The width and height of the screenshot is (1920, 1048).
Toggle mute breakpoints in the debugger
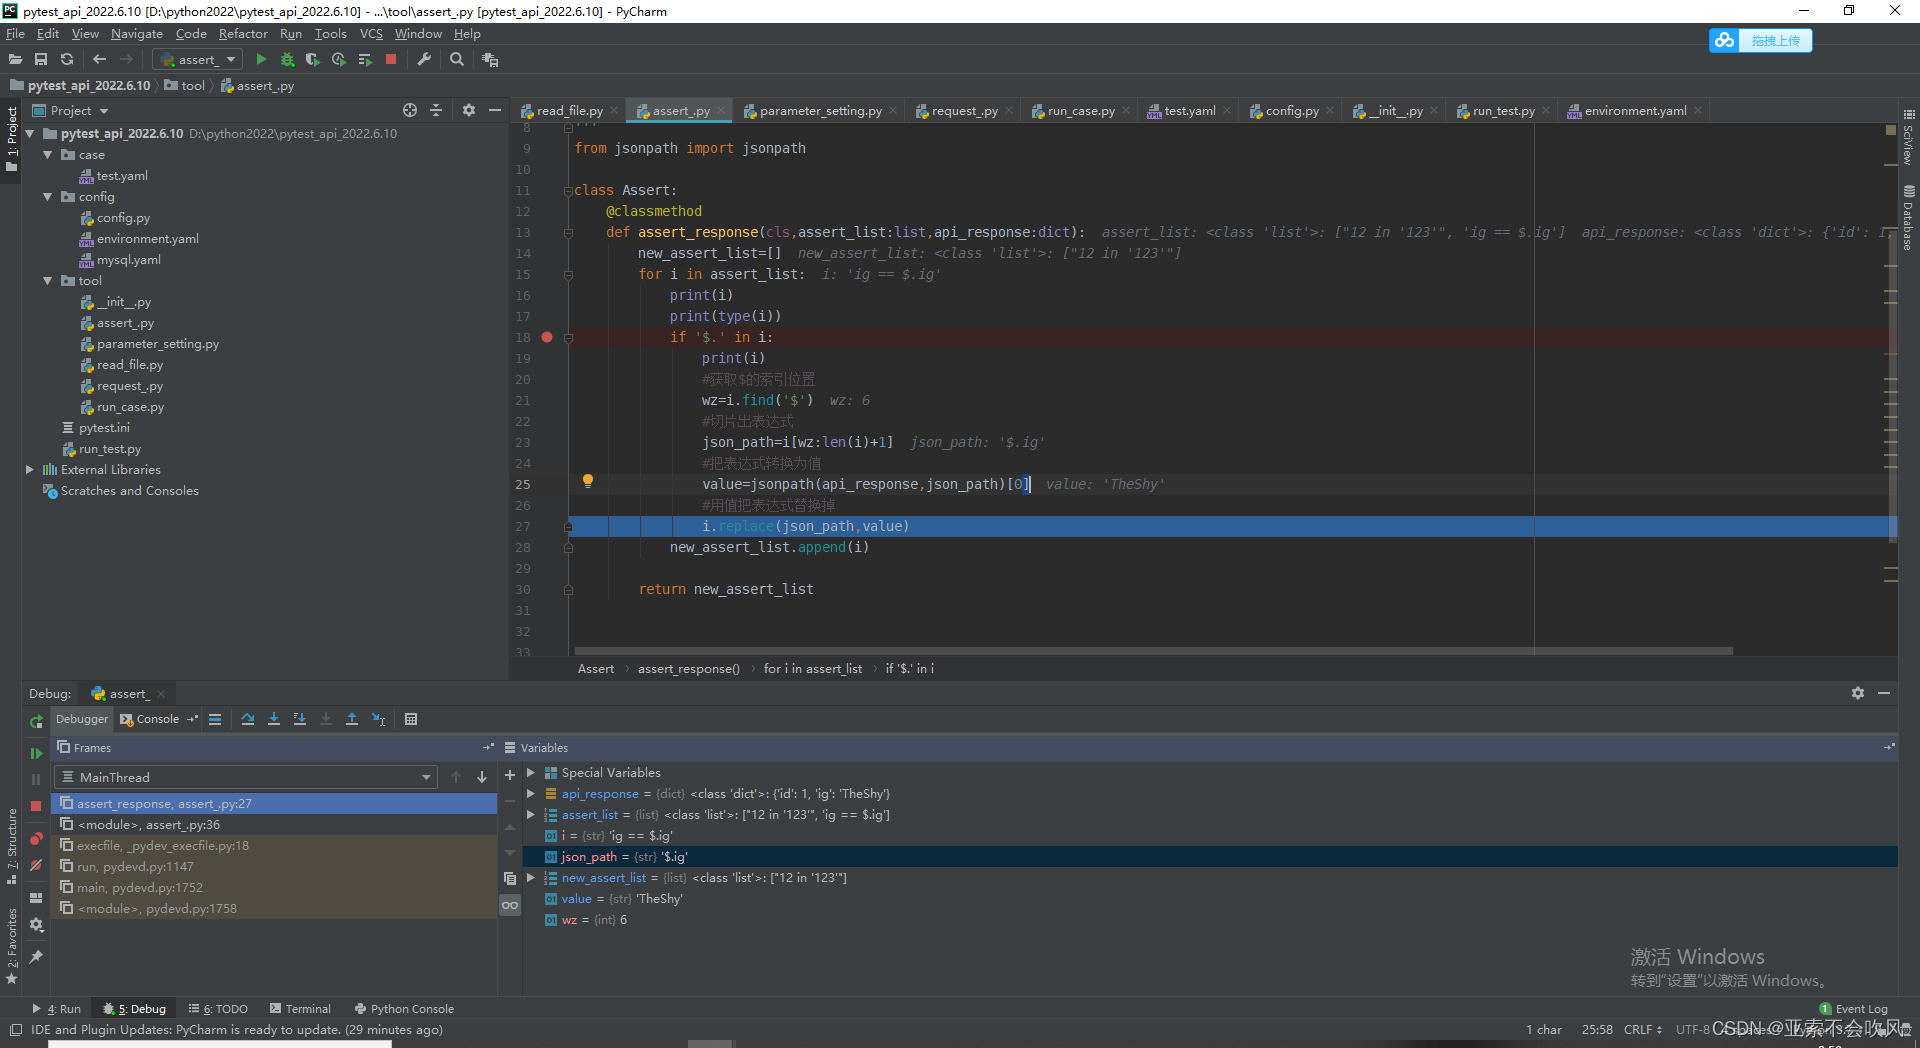coord(36,865)
